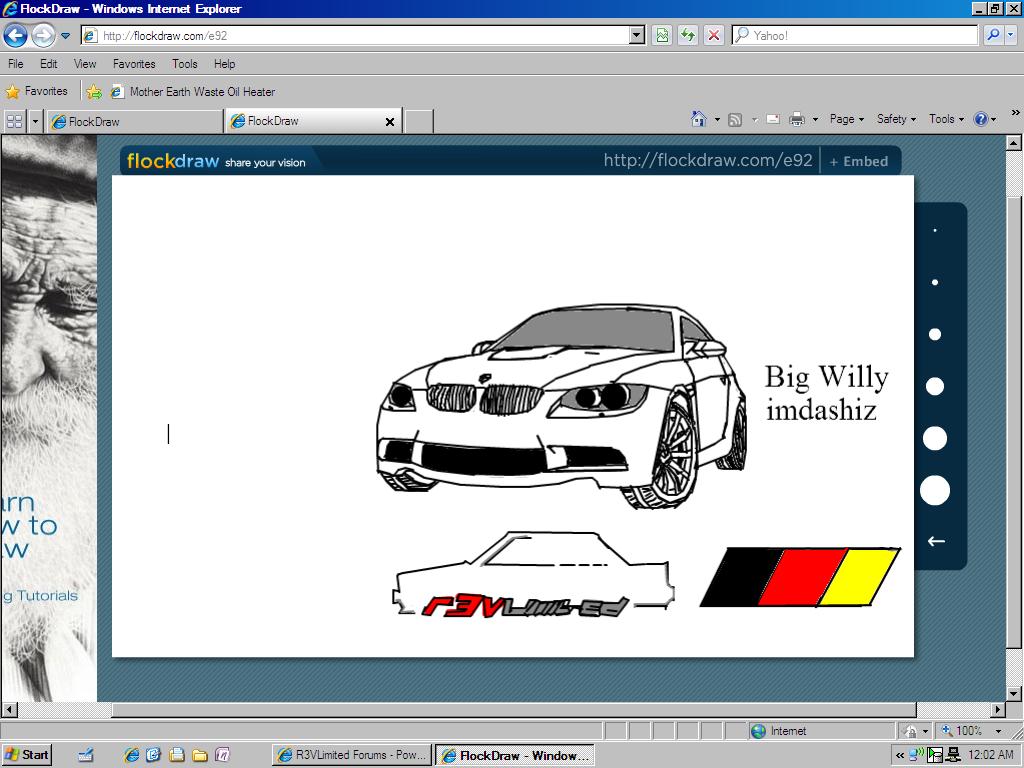Open Mother Earth Waste Oil Heater favorite
This screenshot has width=1024, height=768.
(202, 91)
